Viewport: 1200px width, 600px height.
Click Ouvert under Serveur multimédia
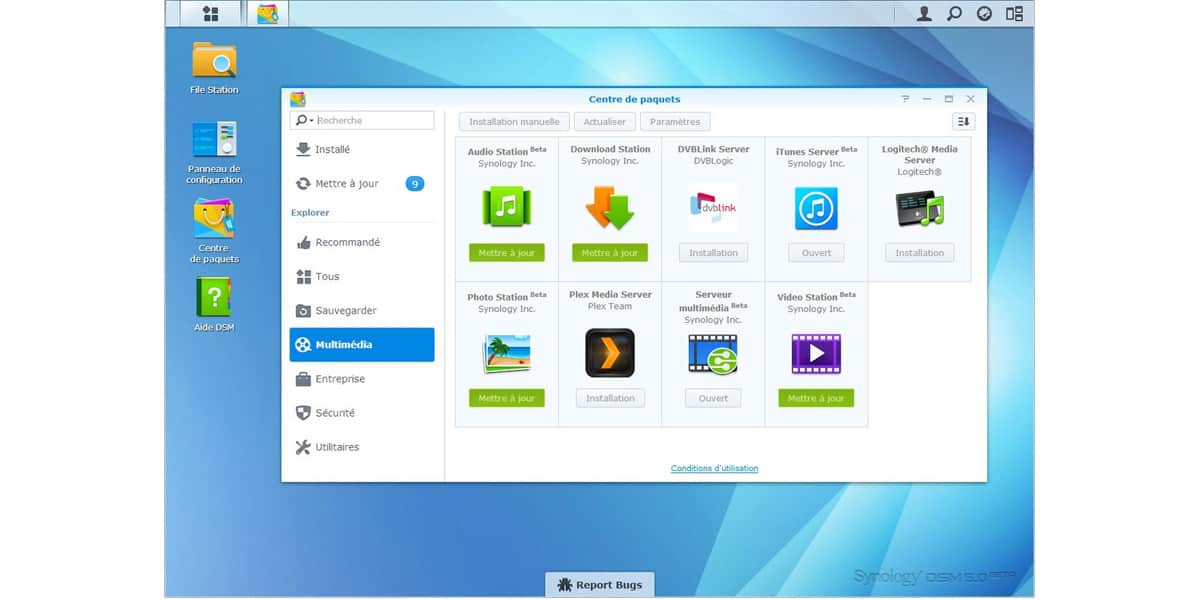[713, 398]
